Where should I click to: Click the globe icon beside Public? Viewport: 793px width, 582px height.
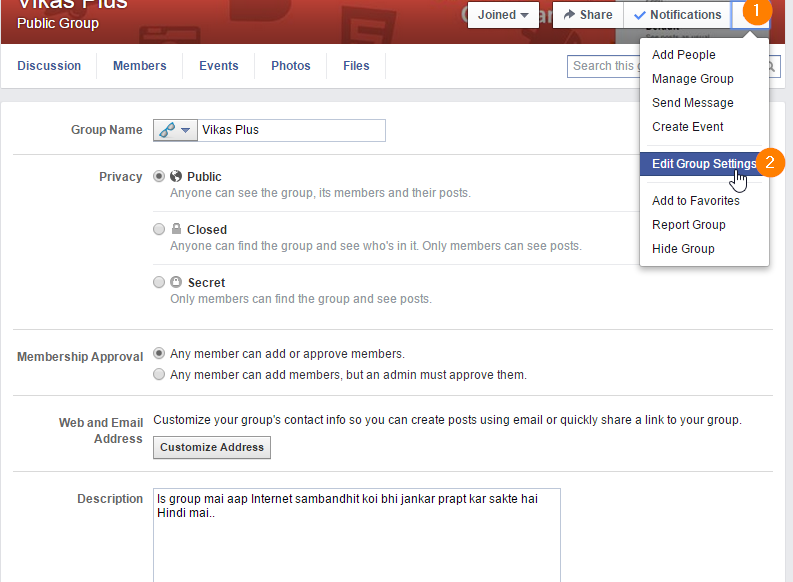[x=176, y=176]
